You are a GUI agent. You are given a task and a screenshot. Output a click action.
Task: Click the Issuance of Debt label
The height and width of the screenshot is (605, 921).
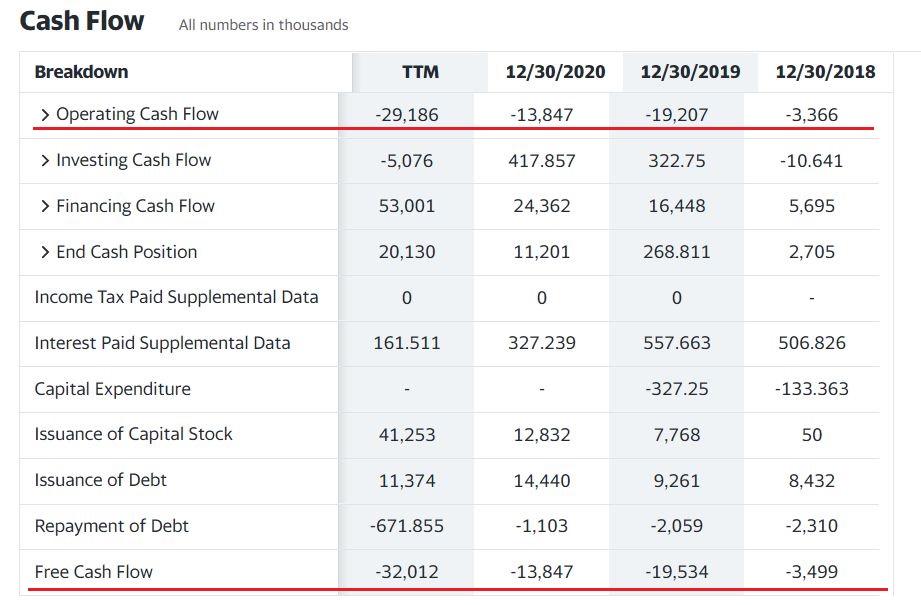100,480
